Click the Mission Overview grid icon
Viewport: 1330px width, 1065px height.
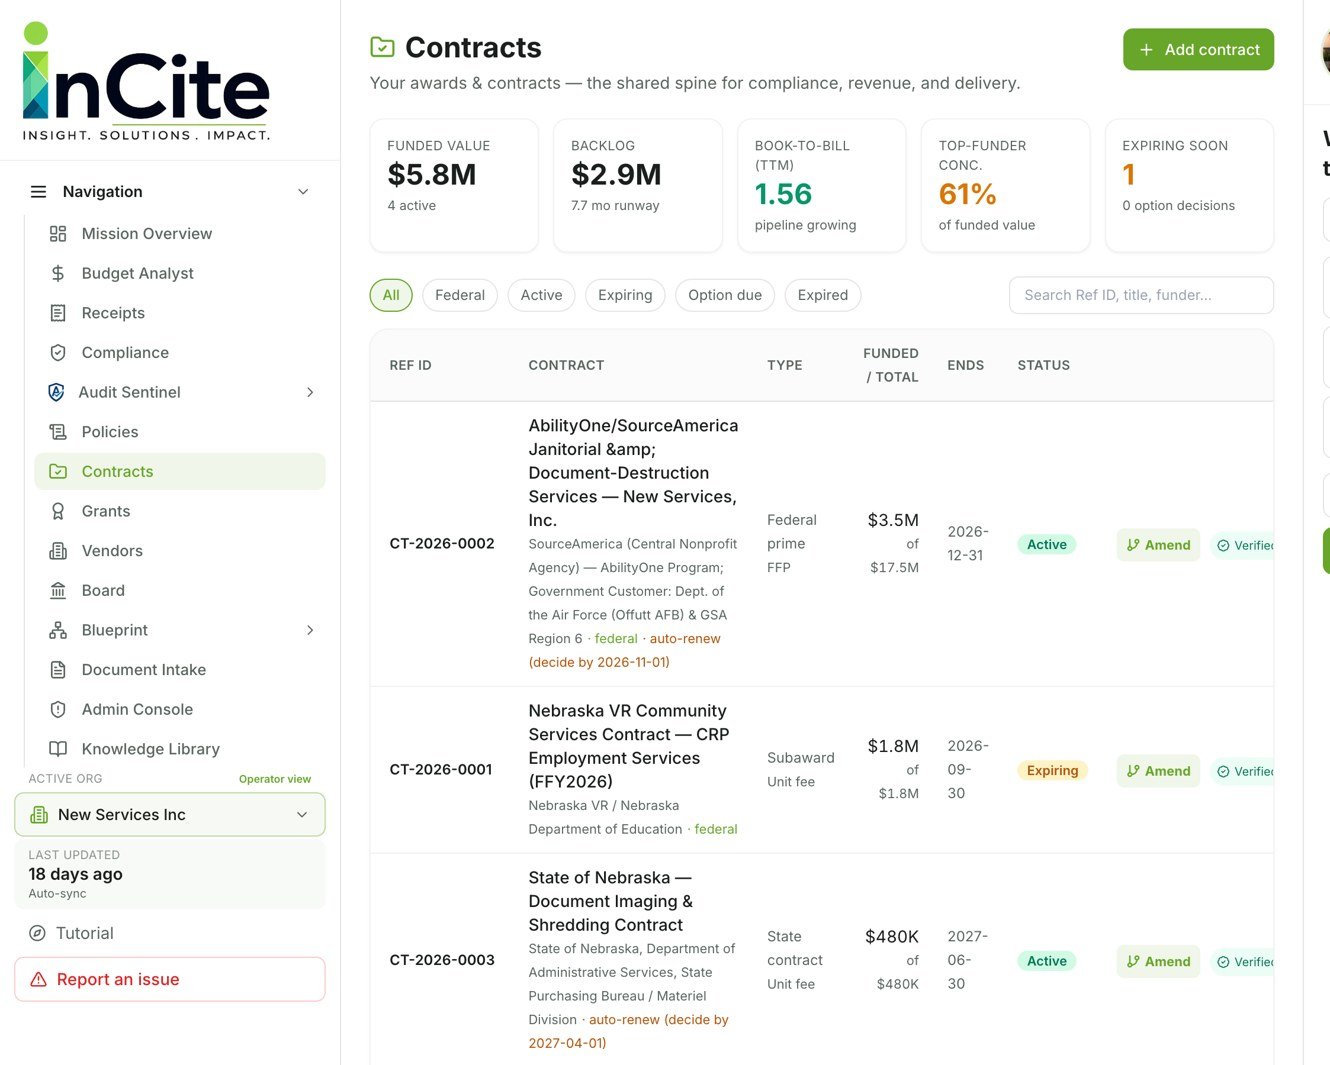(58, 233)
